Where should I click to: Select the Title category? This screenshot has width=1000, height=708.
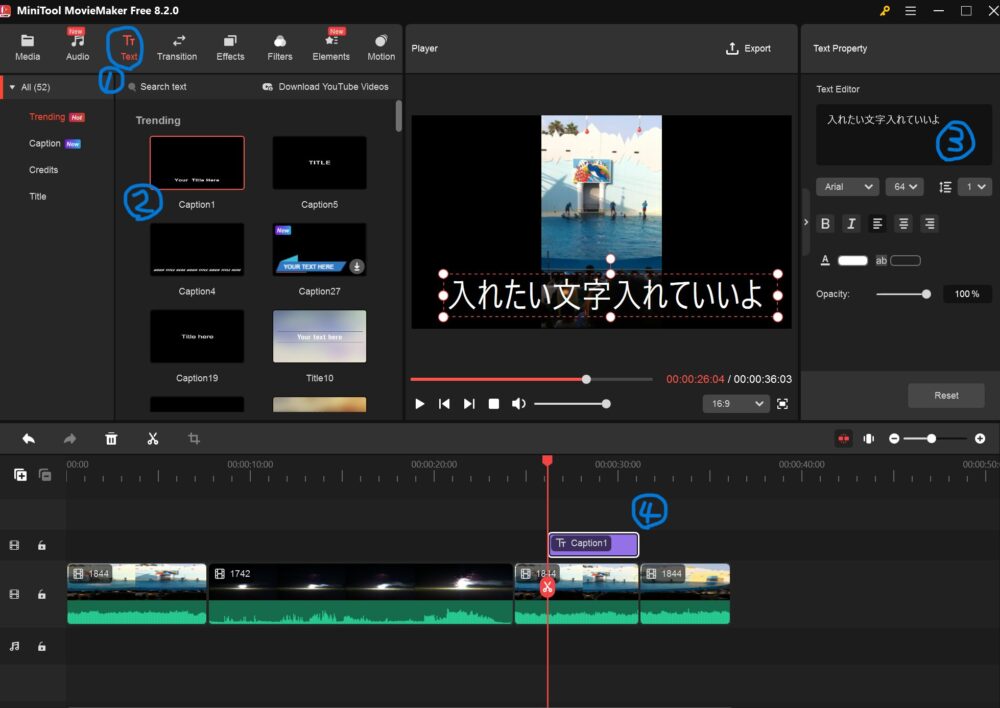[x=38, y=196]
